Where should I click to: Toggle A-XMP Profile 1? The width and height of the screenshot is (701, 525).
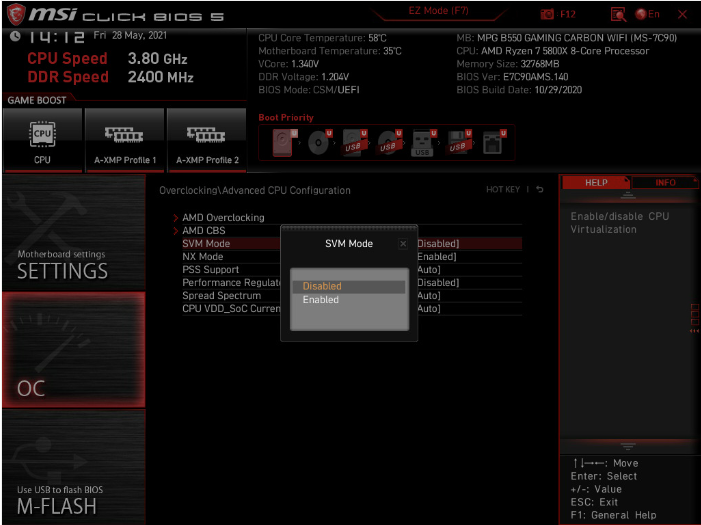(125, 140)
